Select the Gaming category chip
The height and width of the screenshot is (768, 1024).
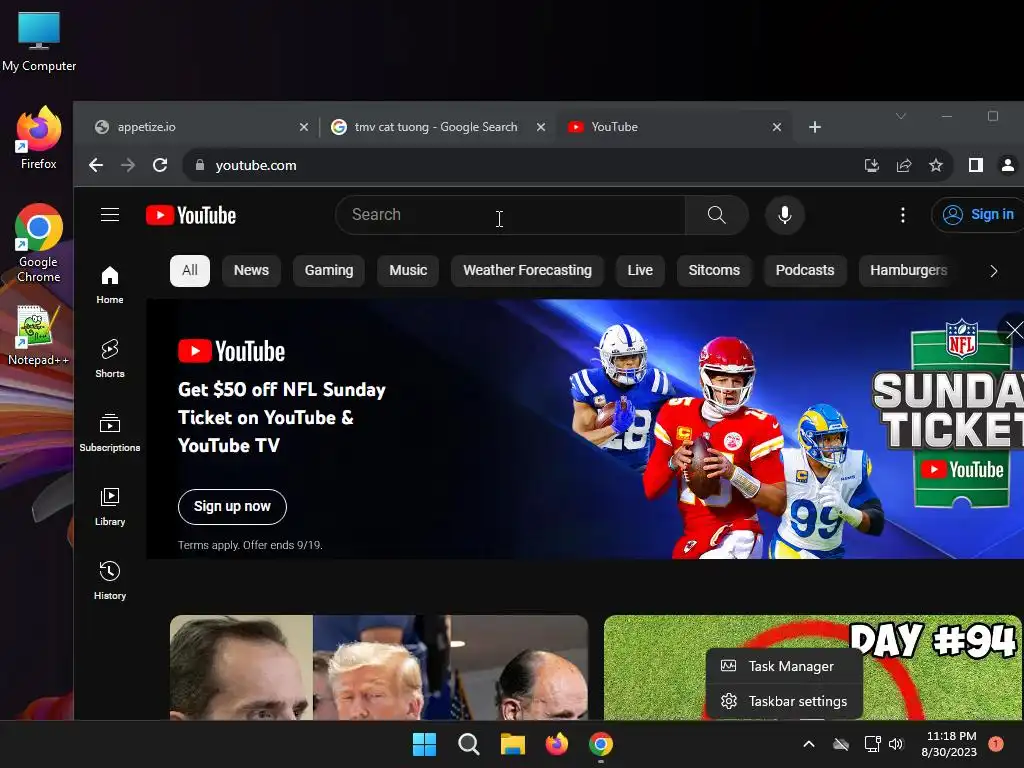click(328, 270)
